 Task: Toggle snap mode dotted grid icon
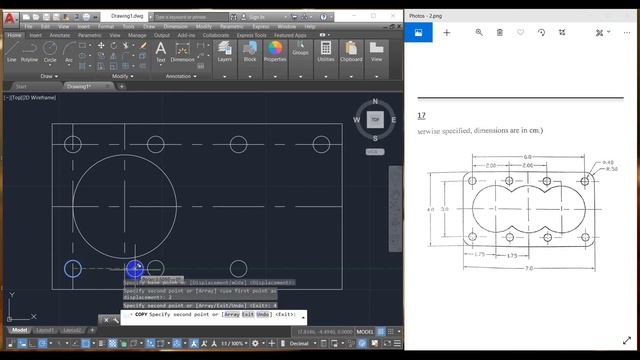pos(391,332)
